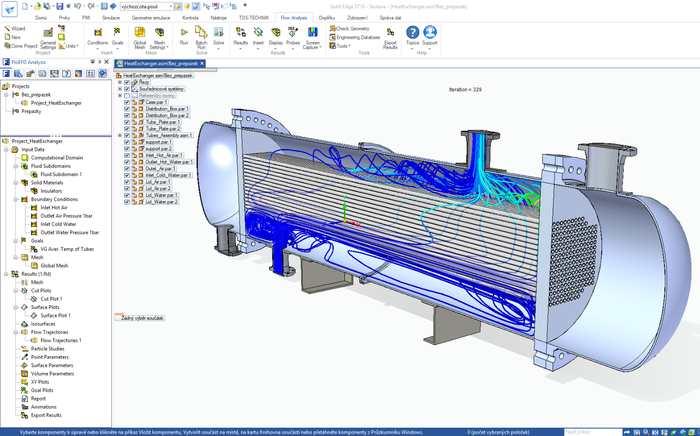Expand the Tubes_Assembly.asm:1 node
Image resolution: width=700 pixels, height=436 pixels.
click(120, 135)
